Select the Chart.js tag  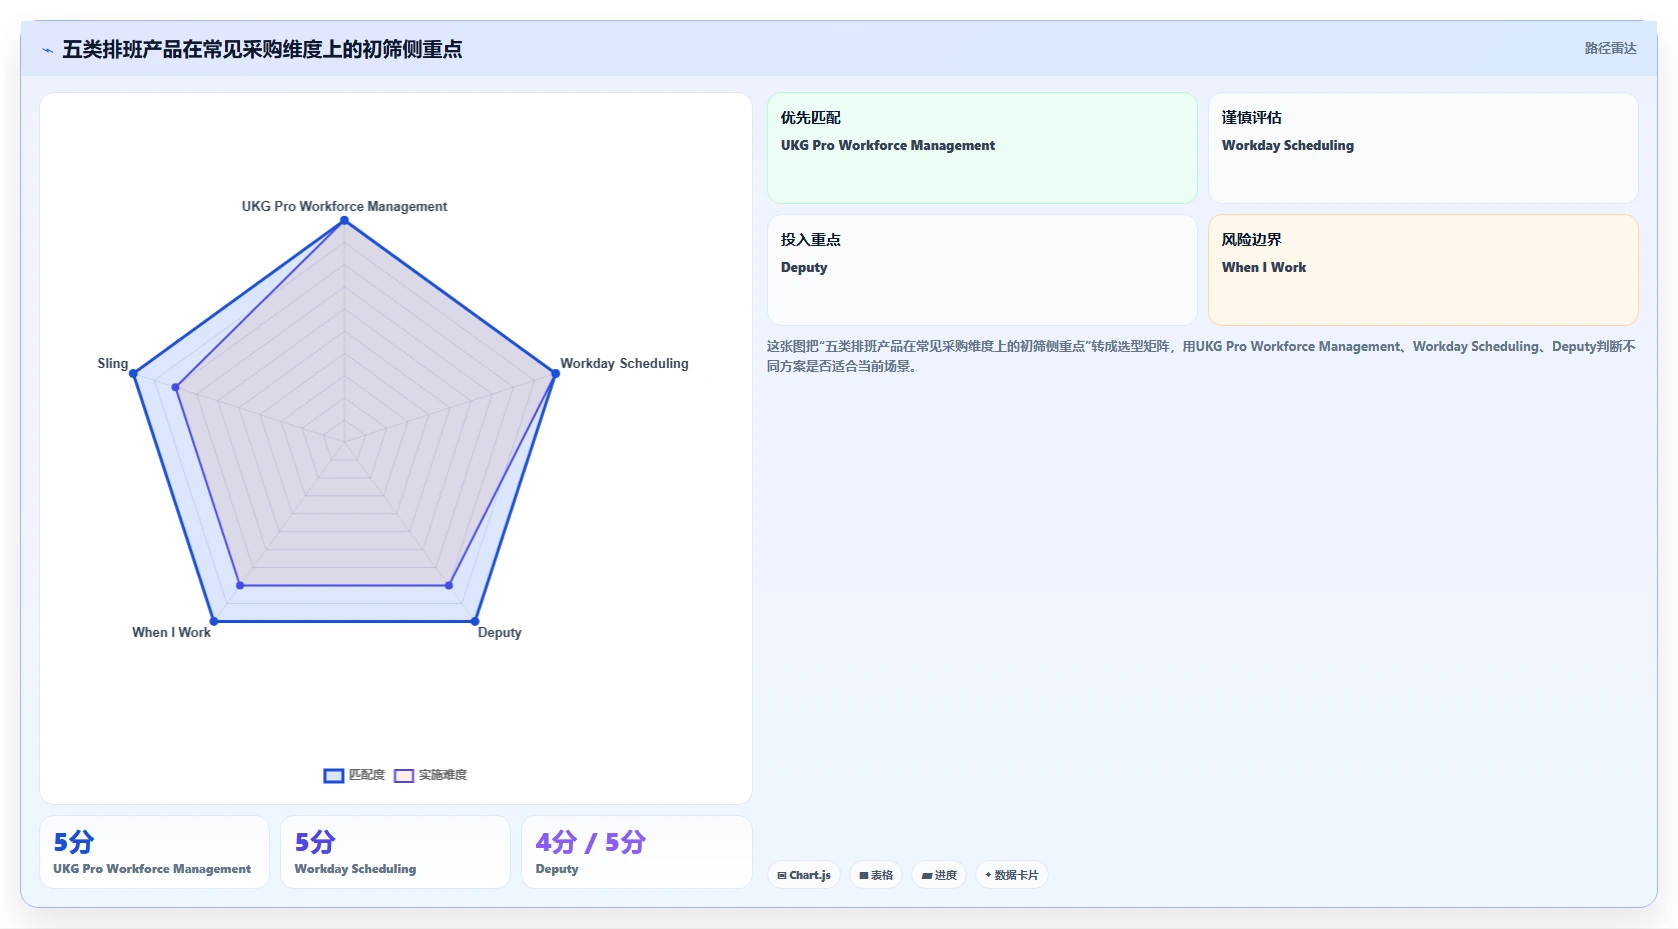(x=804, y=875)
